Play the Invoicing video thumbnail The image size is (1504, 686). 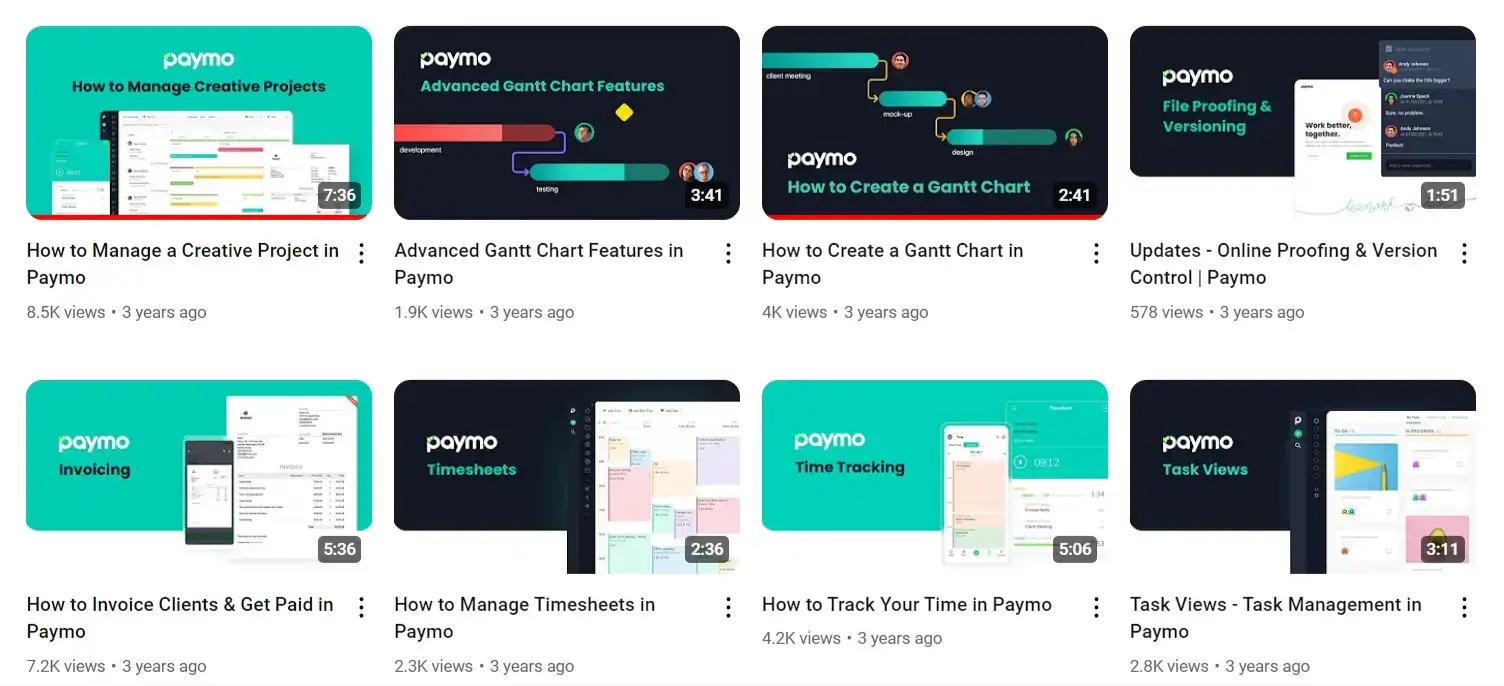tap(199, 476)
